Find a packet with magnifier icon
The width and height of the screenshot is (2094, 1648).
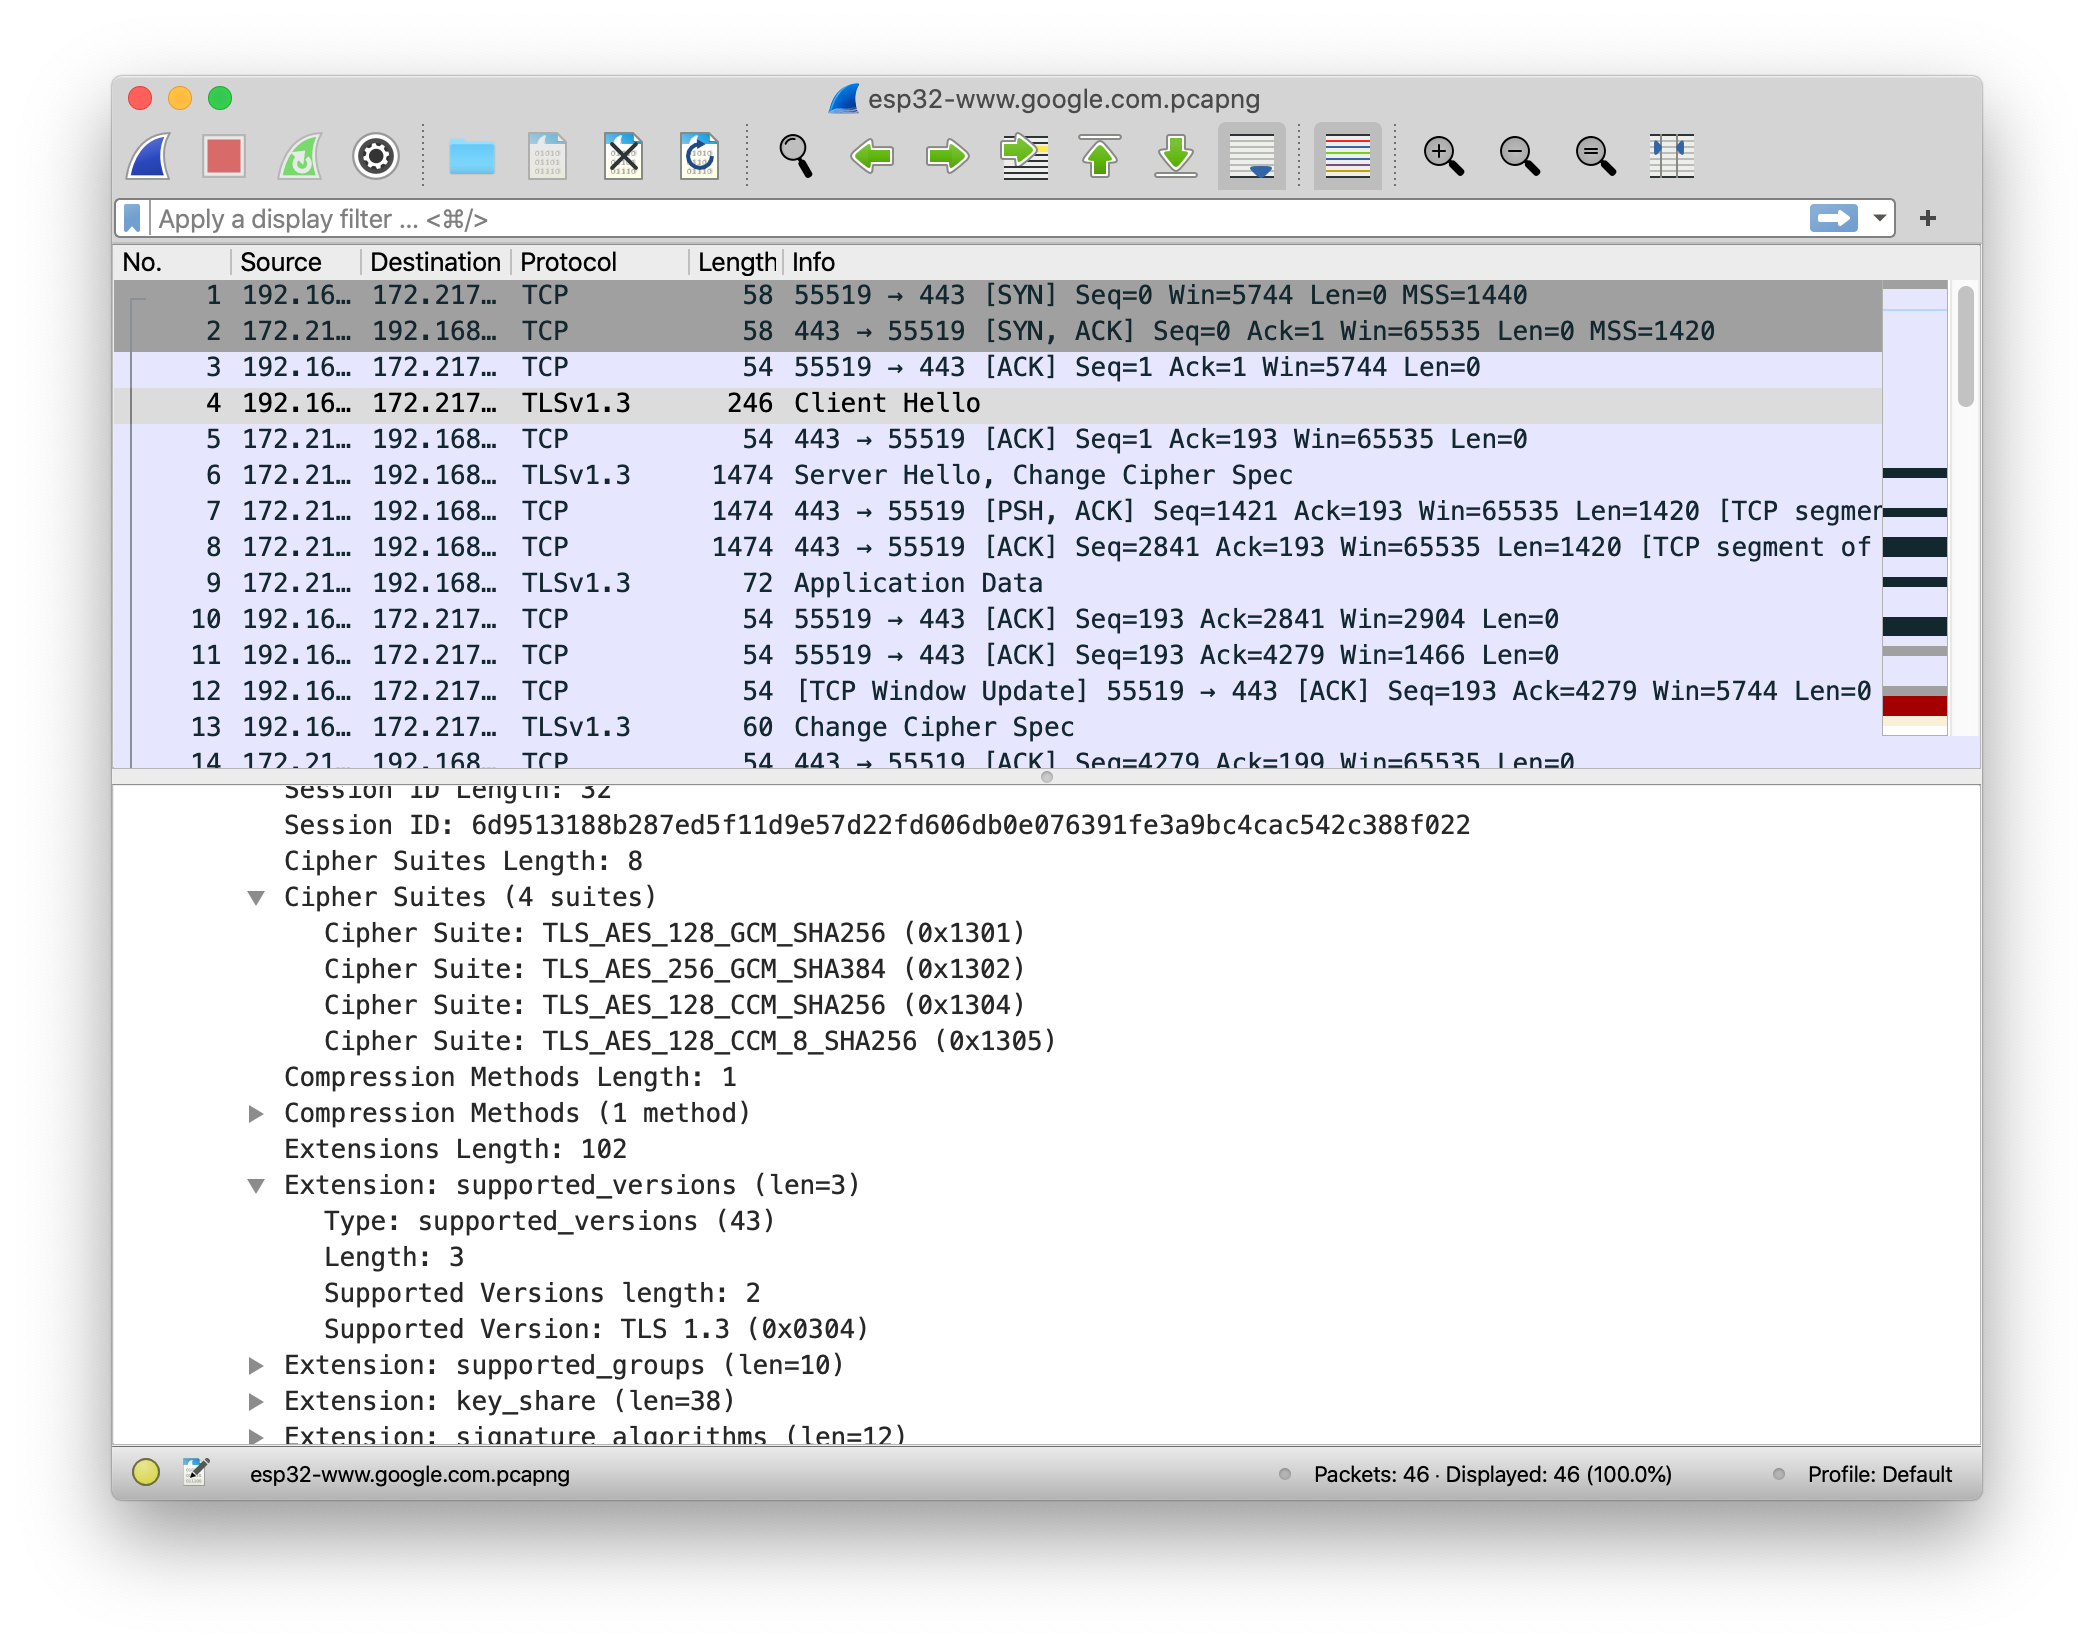795,156
